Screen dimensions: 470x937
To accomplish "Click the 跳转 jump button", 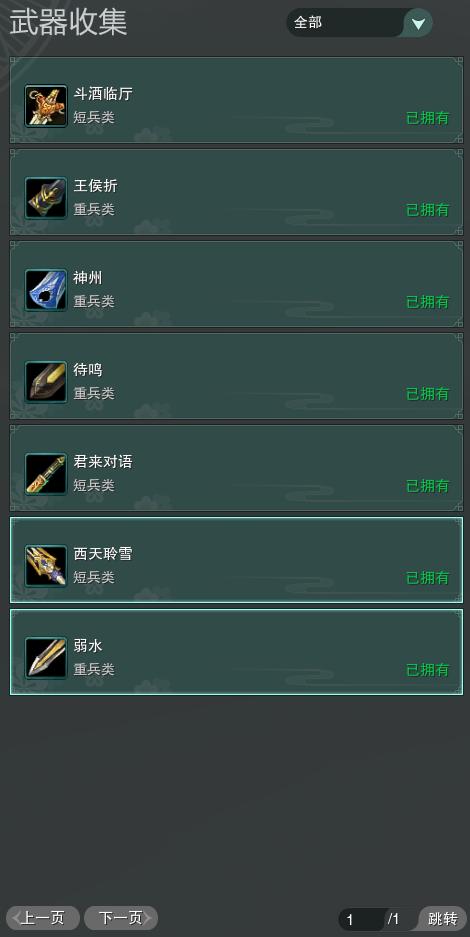I will (x=443, y=919).
